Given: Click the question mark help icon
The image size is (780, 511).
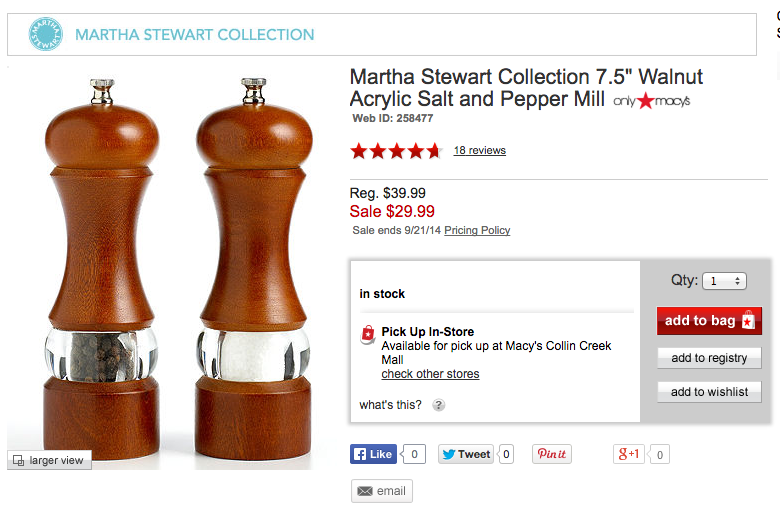Looking at the screenshot, I should 438,405.
